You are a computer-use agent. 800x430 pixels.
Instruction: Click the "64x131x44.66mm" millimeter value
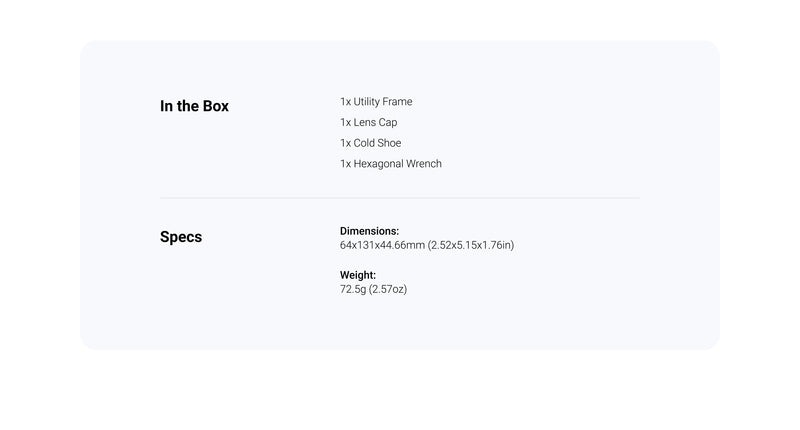[382, 245]
